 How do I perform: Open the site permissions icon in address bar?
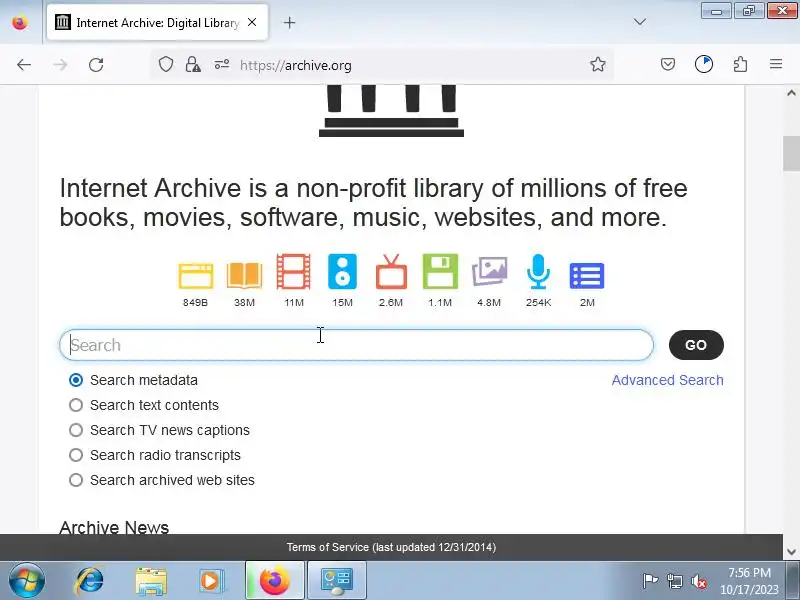221,65
